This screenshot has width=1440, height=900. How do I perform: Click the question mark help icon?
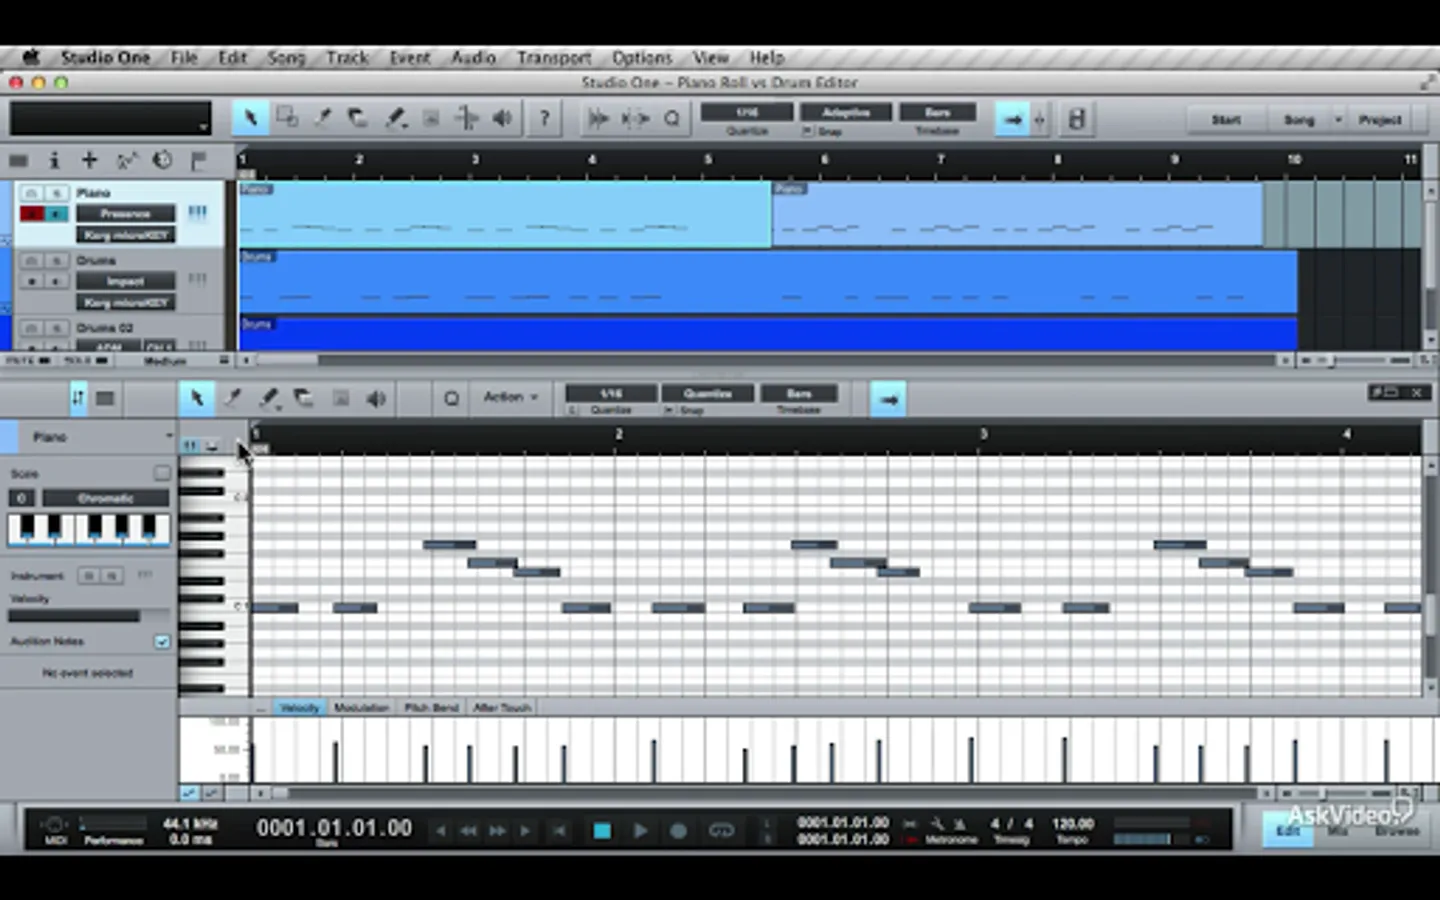tap(544, 119)
